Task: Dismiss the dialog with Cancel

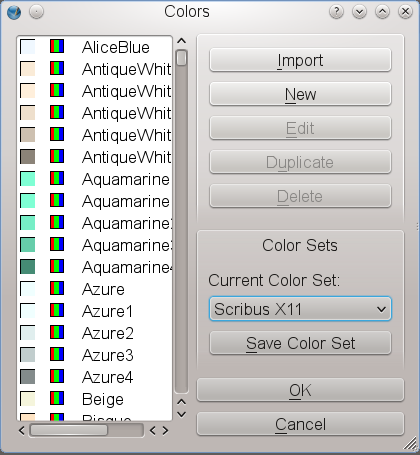Action: [300, 424]
